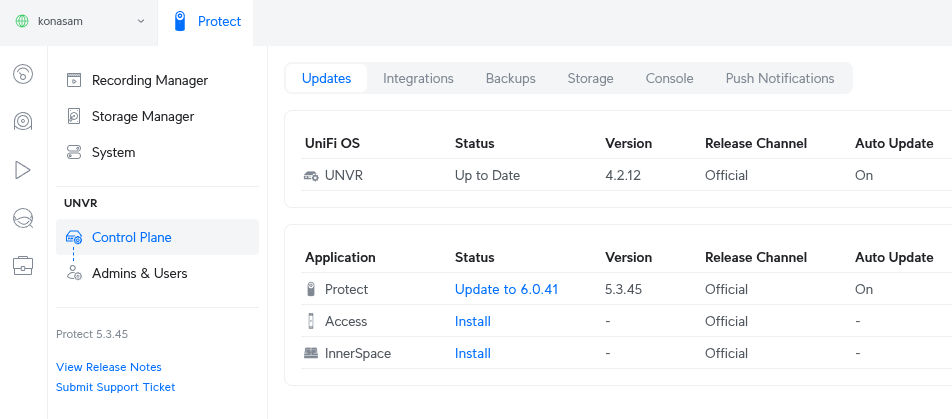Click the UNVR version 4.2.12 cell
Image resolution: width=952 pixels, height=419 pixels.
click(x=623, y=175)
